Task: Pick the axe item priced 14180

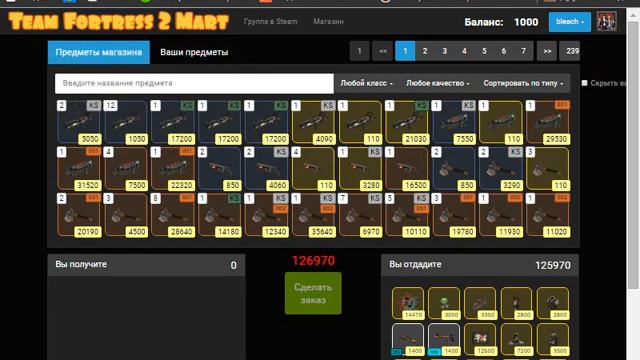Action: coord(220,216)
